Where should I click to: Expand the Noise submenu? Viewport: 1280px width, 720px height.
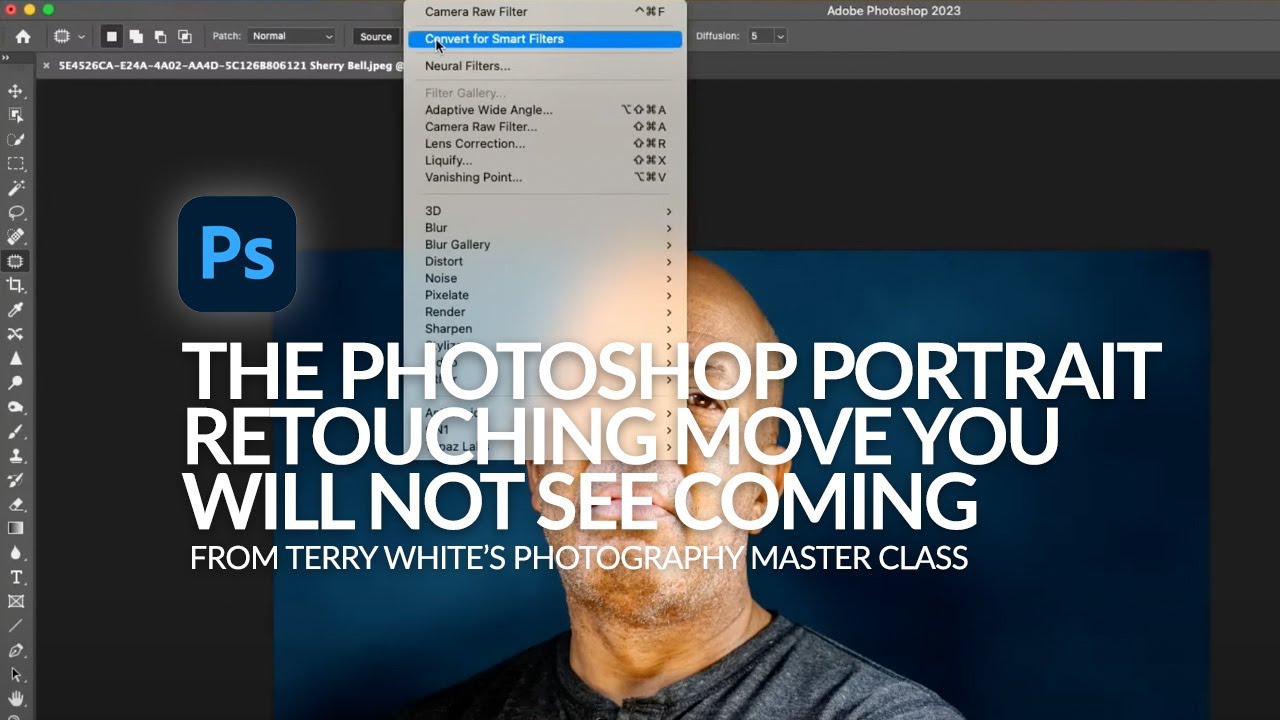tap(545, 278)
